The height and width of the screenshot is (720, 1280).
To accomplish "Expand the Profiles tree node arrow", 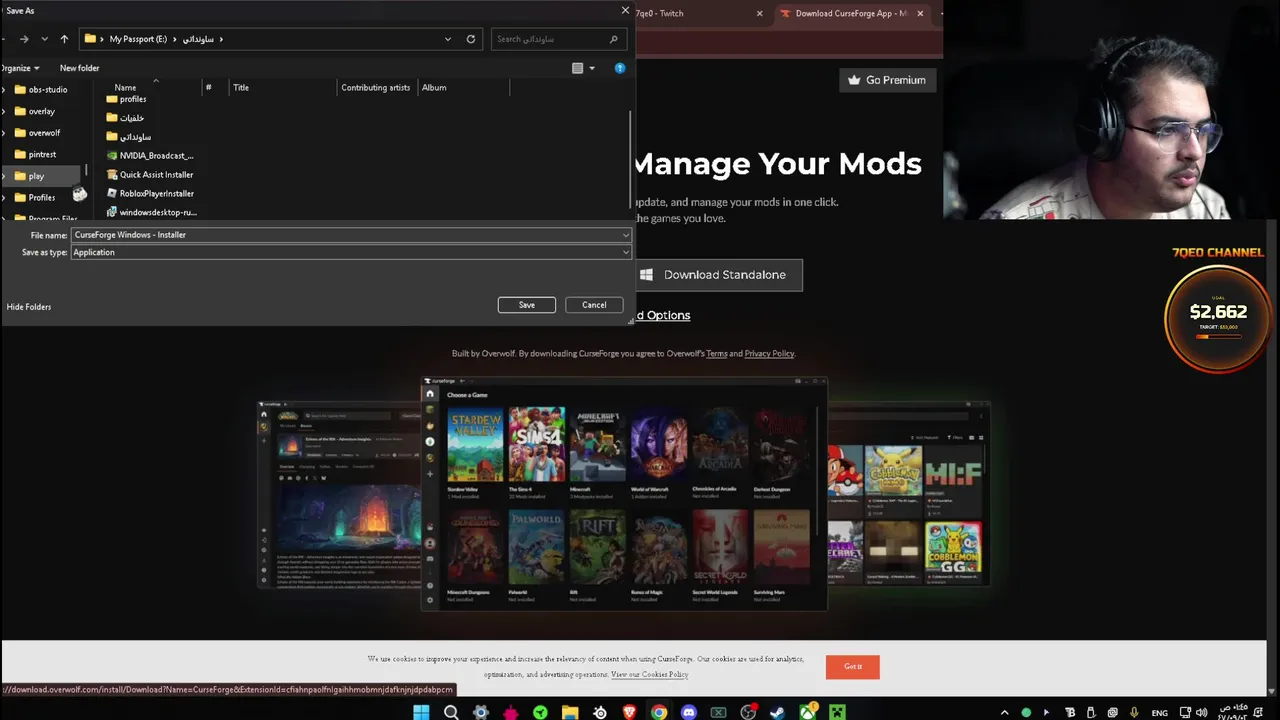I will tap(5, 197).
